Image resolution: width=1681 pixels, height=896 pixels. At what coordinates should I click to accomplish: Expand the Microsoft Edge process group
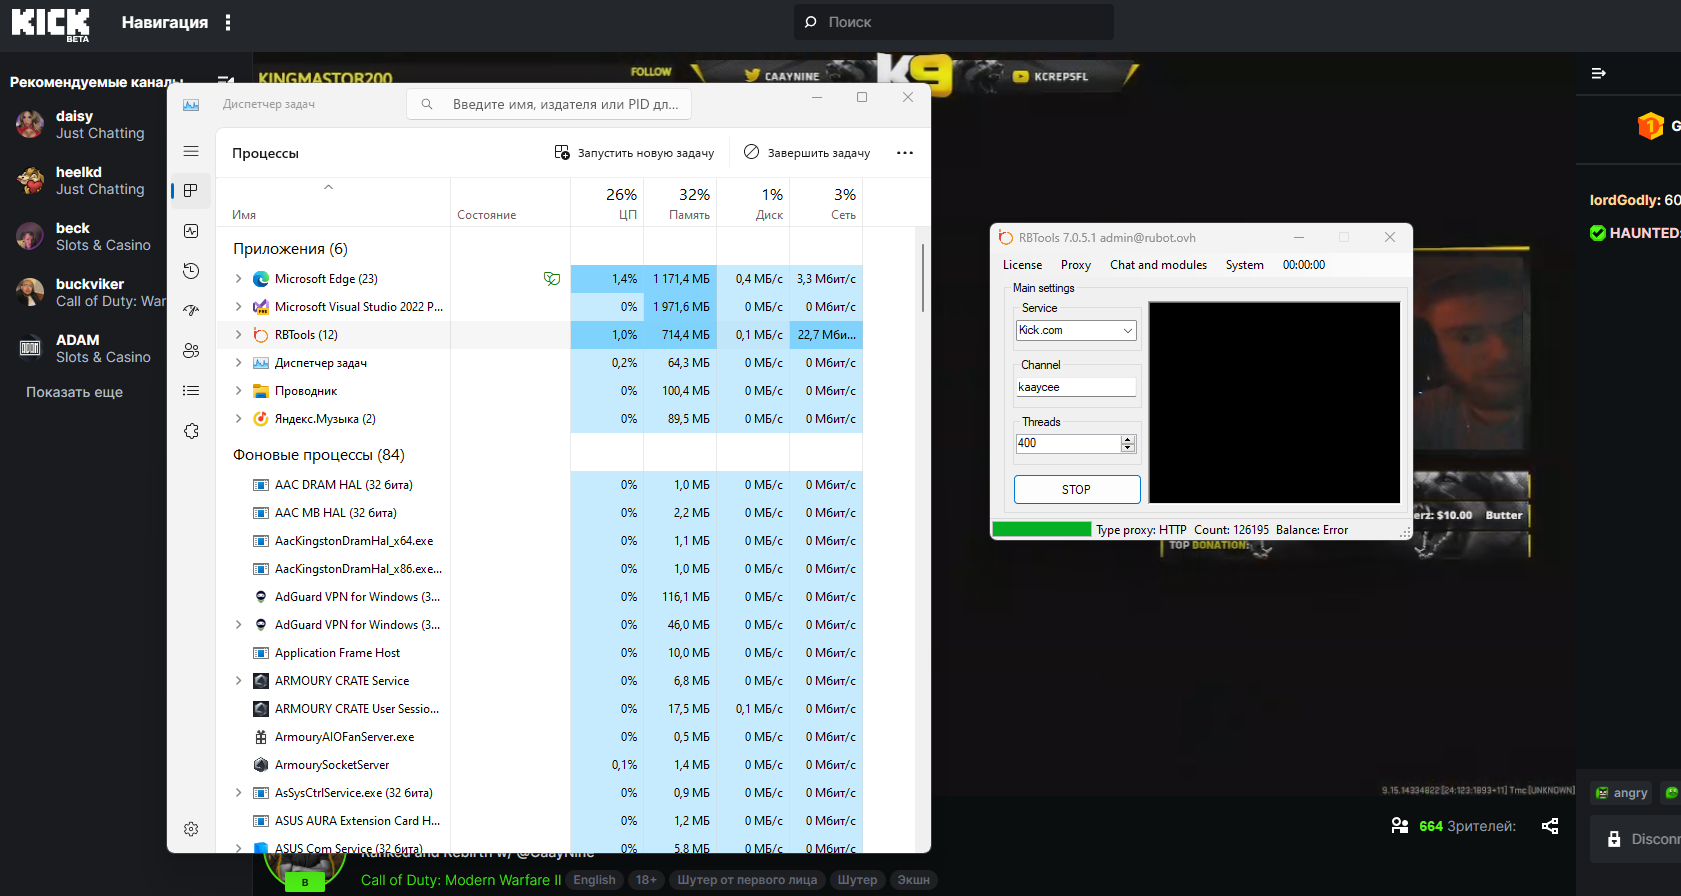tap(239, 279)
